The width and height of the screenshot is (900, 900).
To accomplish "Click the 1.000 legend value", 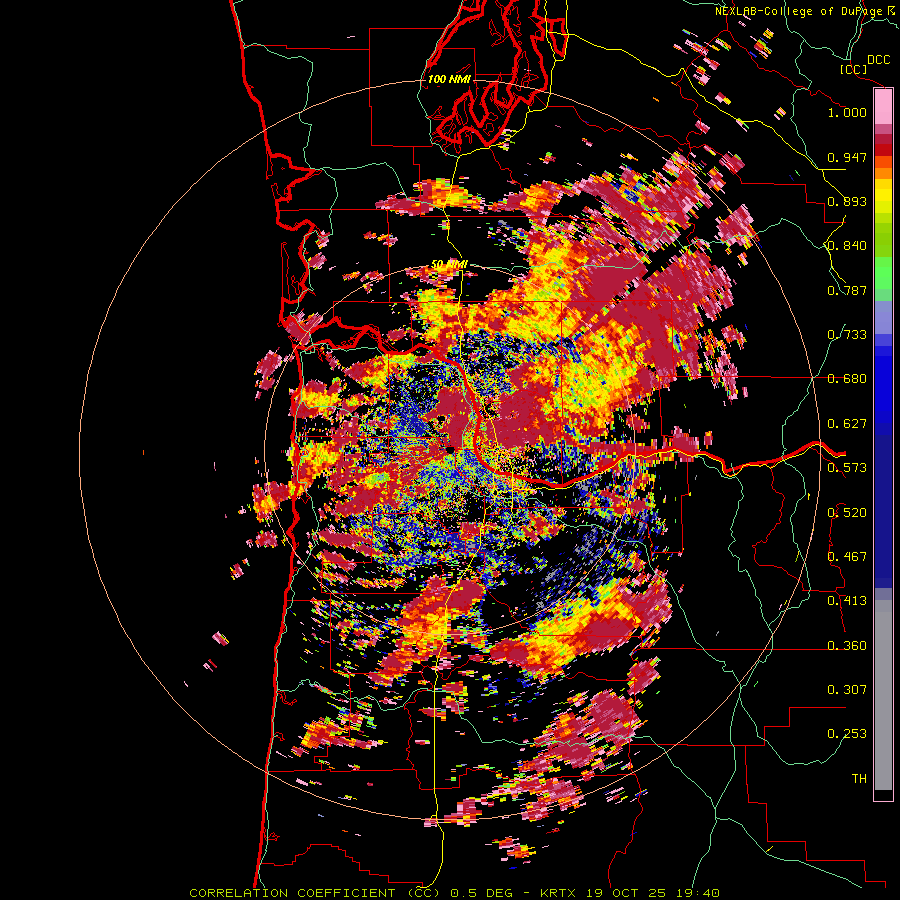I will (x=847, y=112).
